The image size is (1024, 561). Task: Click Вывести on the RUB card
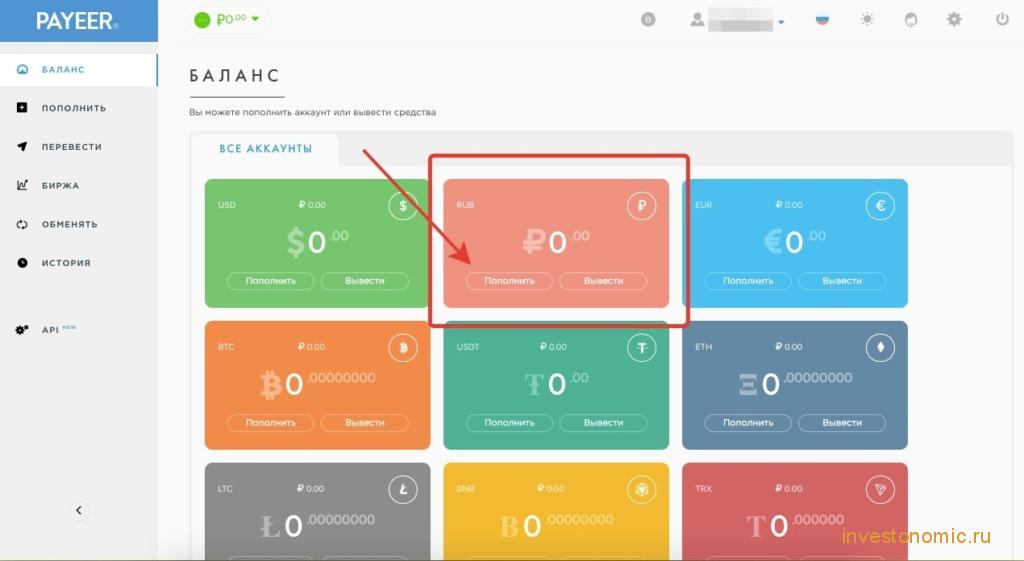coord(603,281)
